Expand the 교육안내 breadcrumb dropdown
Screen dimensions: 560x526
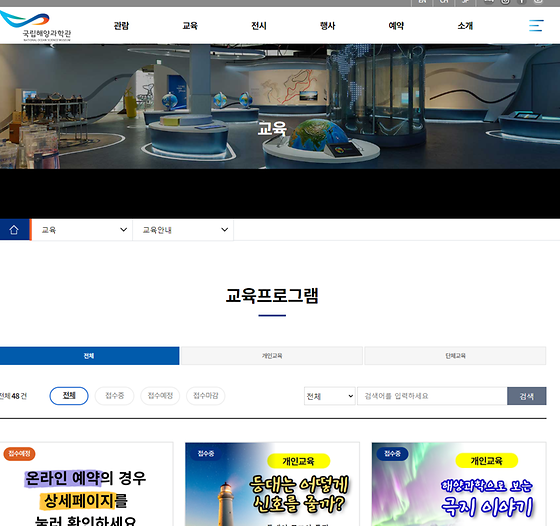point(183,230)
